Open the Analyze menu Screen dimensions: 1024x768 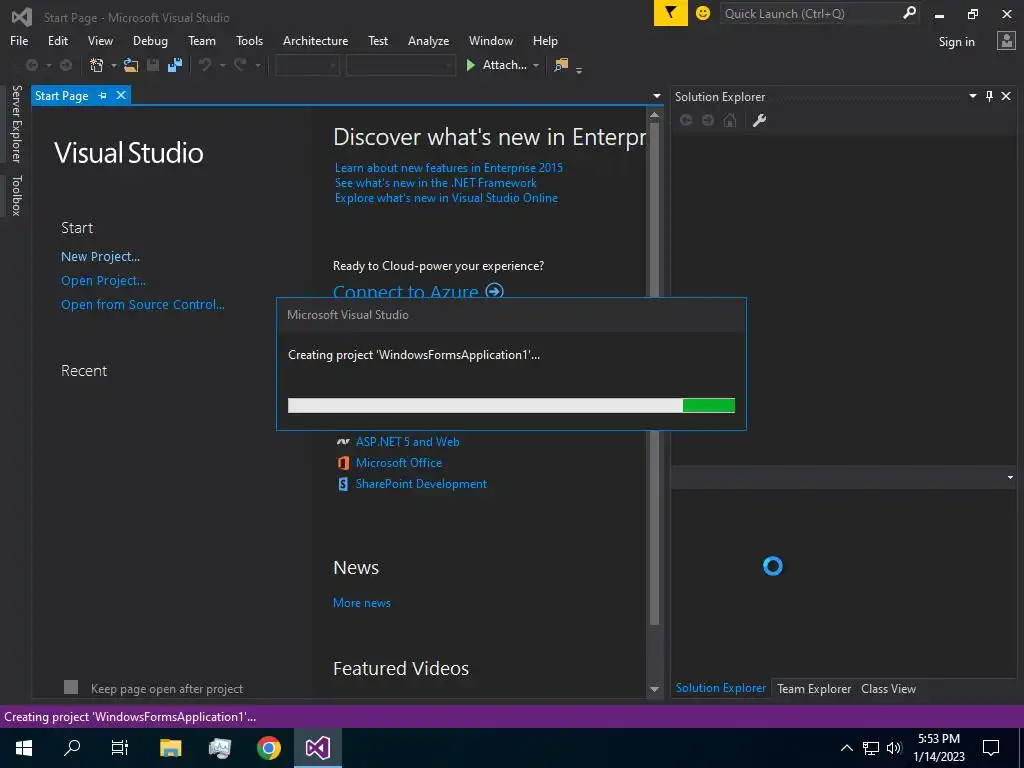[428, 40]
